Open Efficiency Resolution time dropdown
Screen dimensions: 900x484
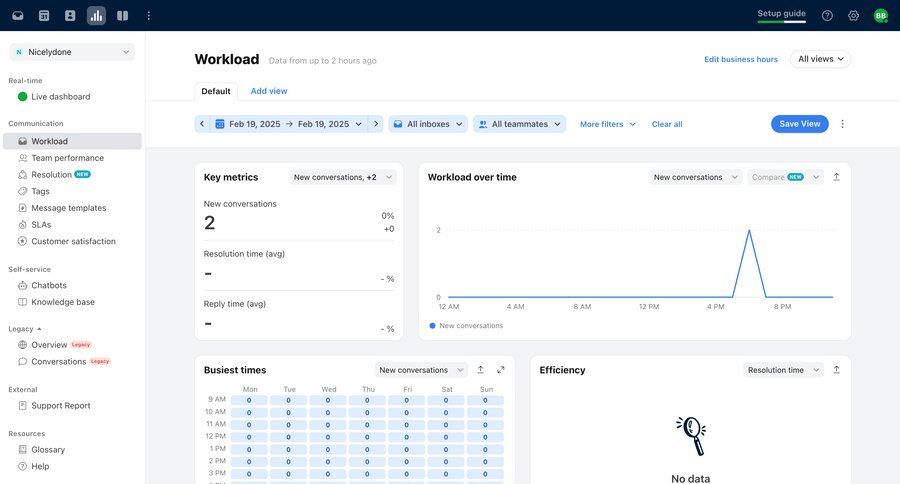(783, 370)
